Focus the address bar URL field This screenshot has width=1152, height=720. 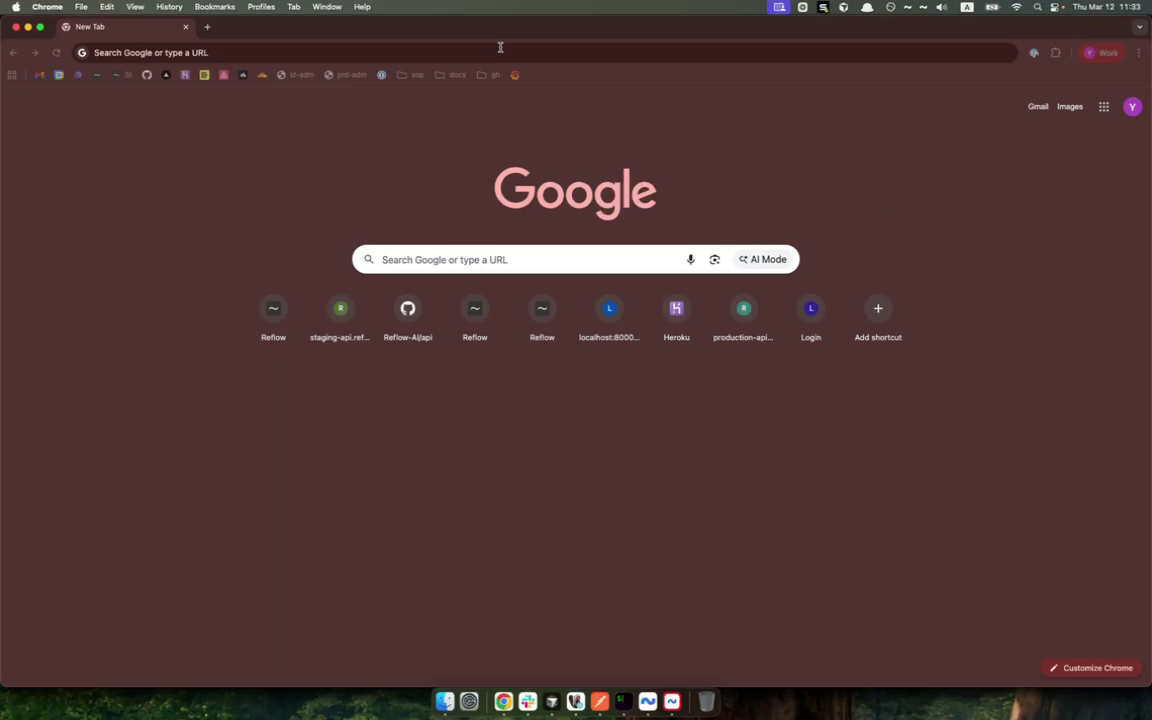pos(545,53)
